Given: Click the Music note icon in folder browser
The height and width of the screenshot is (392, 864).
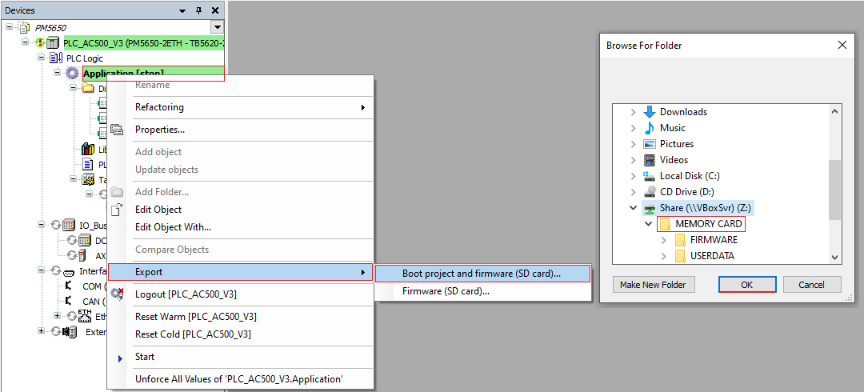Looking at the screenshot, I should point(650,128).
